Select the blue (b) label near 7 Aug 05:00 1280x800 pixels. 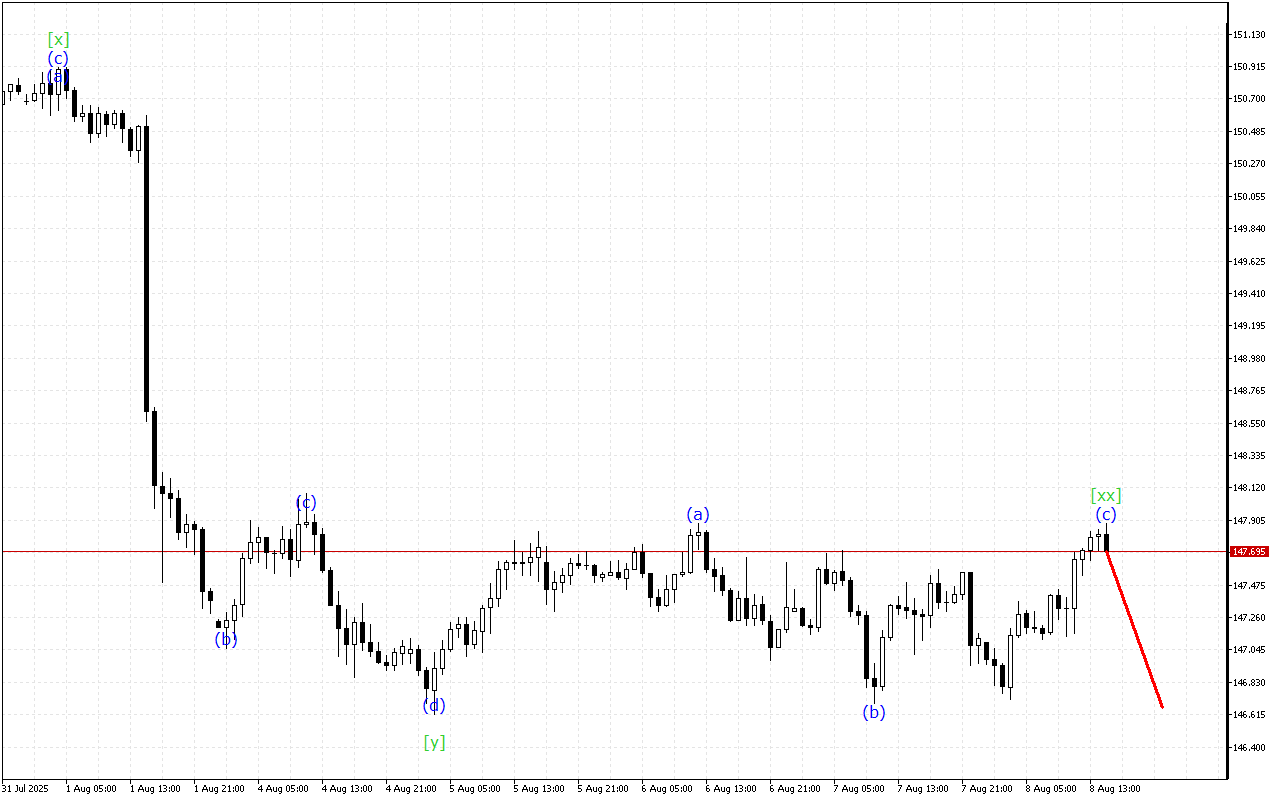[874, 712]
